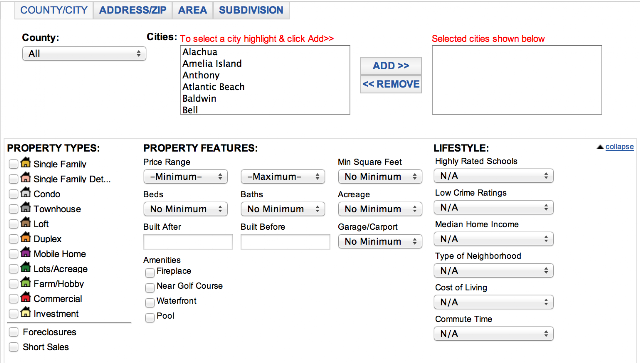Expand the Baths No Minimum dropdown
This screenshot has width=640, height=363.
[282, 209]
